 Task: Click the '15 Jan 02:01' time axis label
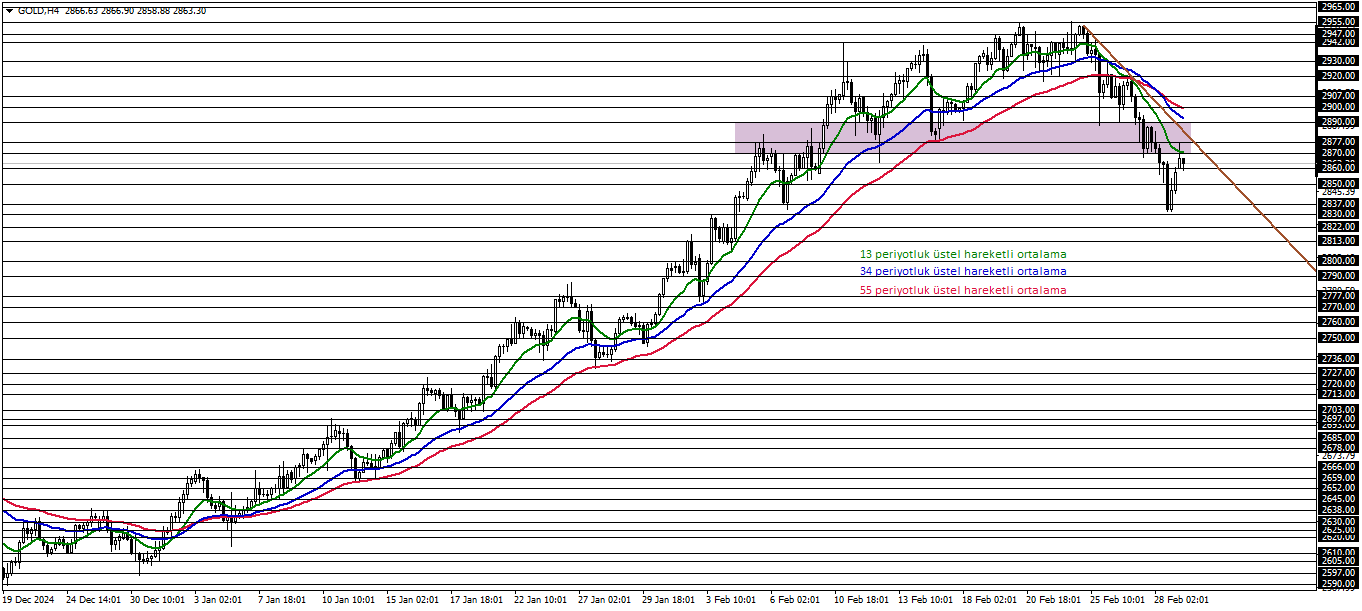412,600
